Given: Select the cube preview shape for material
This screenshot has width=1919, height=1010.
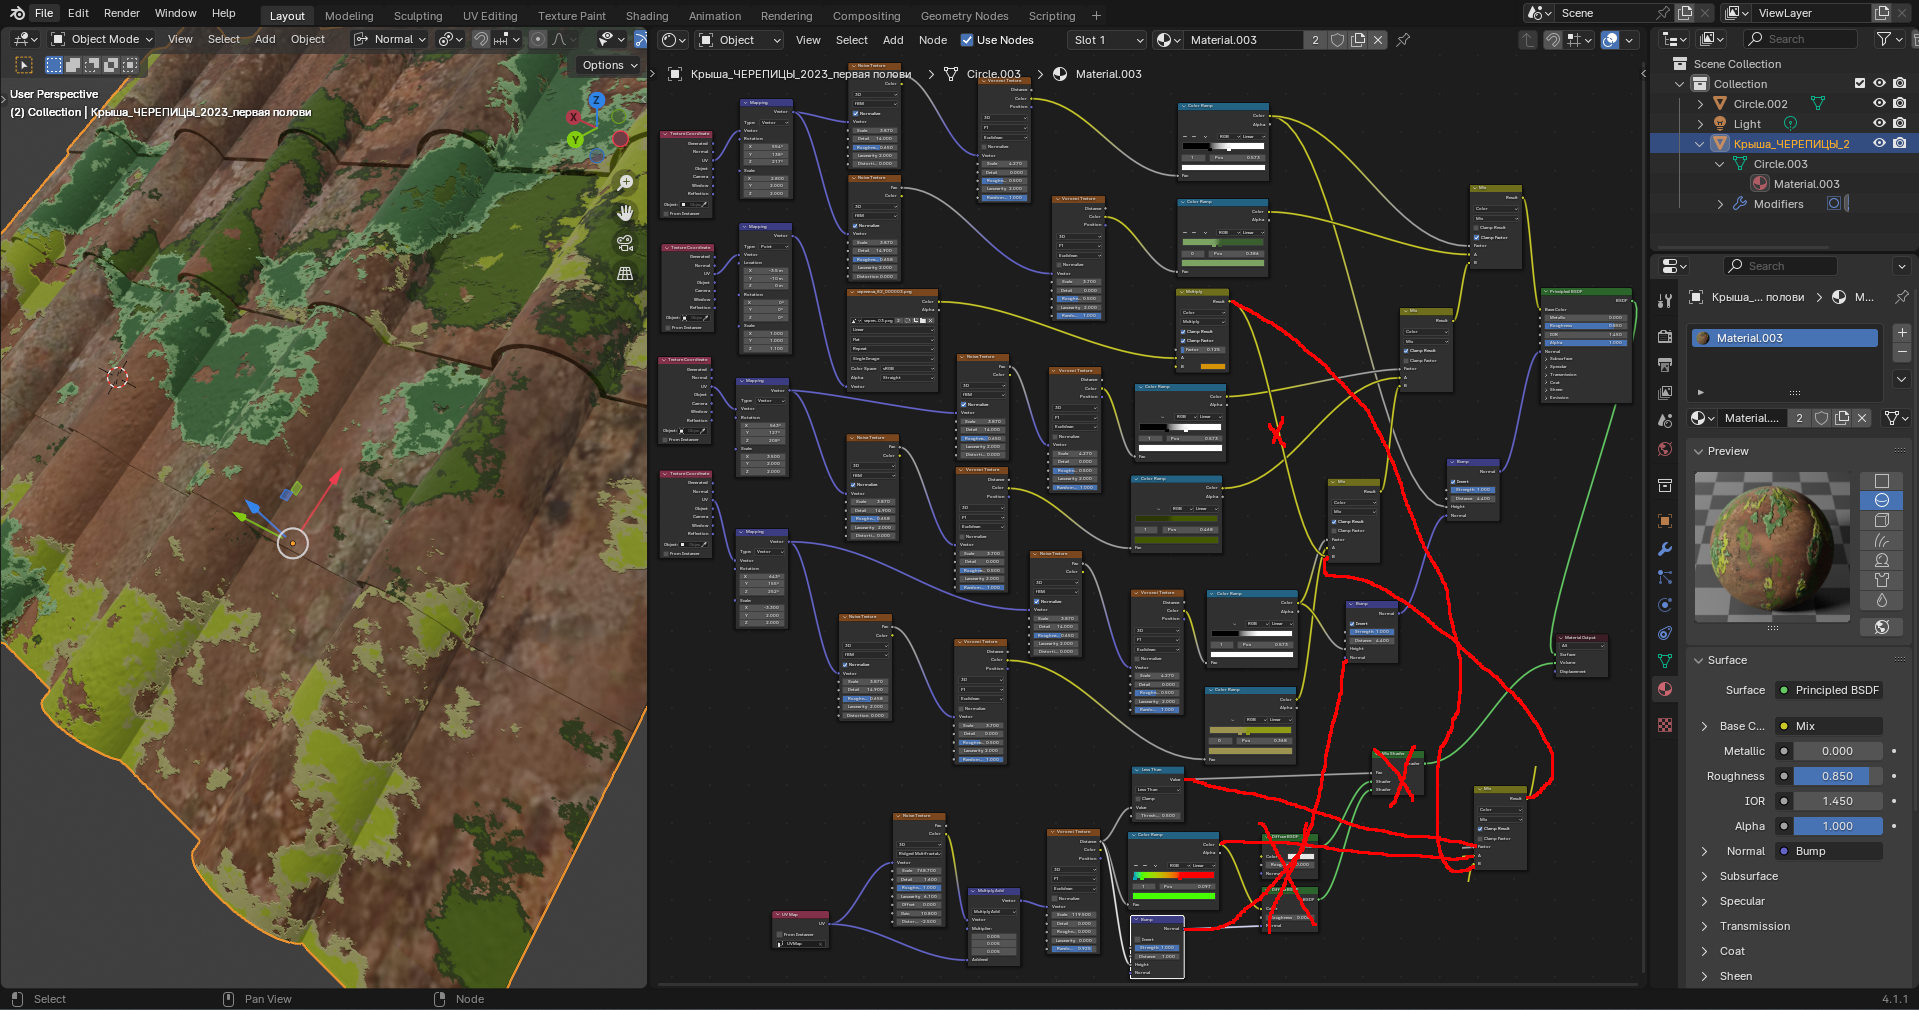Looking at the screenshot, I should click(x=1881, y=520).
